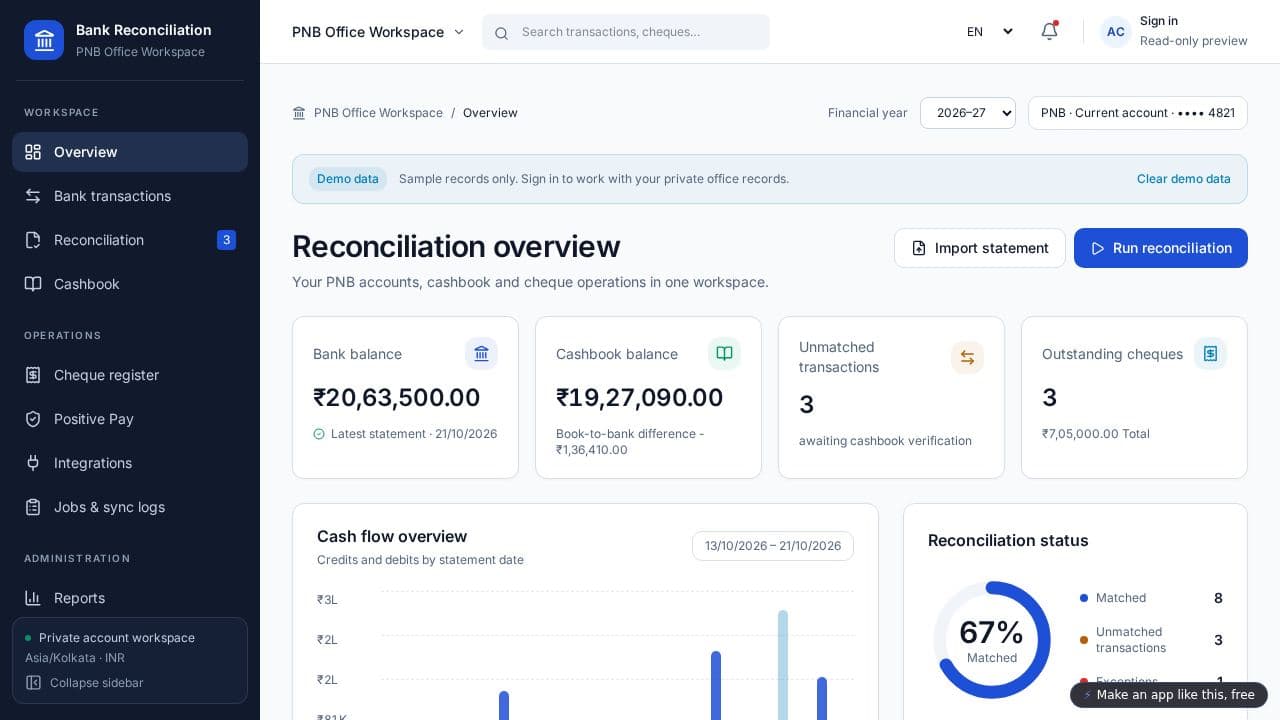The image size is (1280, 720).
Task: Click the search magnifier icon
Action: click(x=502, y=33)
